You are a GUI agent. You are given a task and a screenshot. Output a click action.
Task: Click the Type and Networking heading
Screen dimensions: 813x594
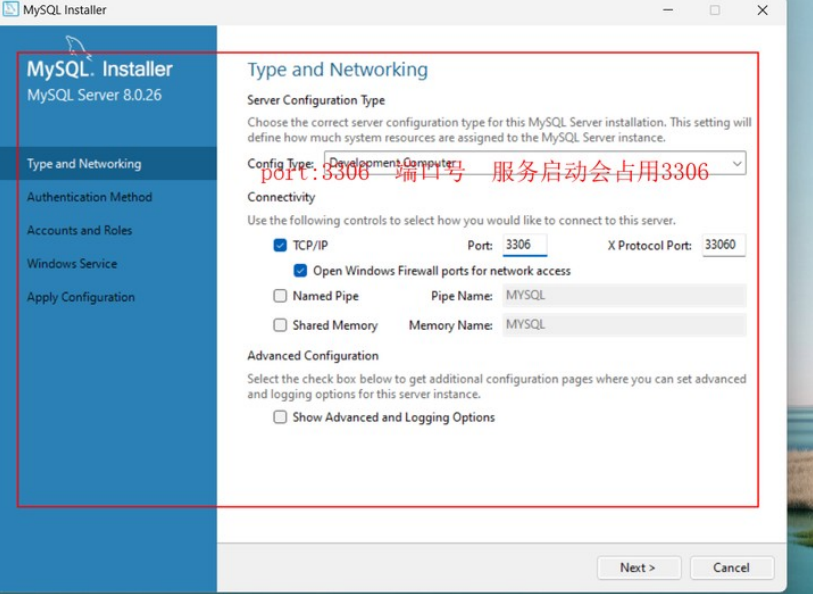338,69
